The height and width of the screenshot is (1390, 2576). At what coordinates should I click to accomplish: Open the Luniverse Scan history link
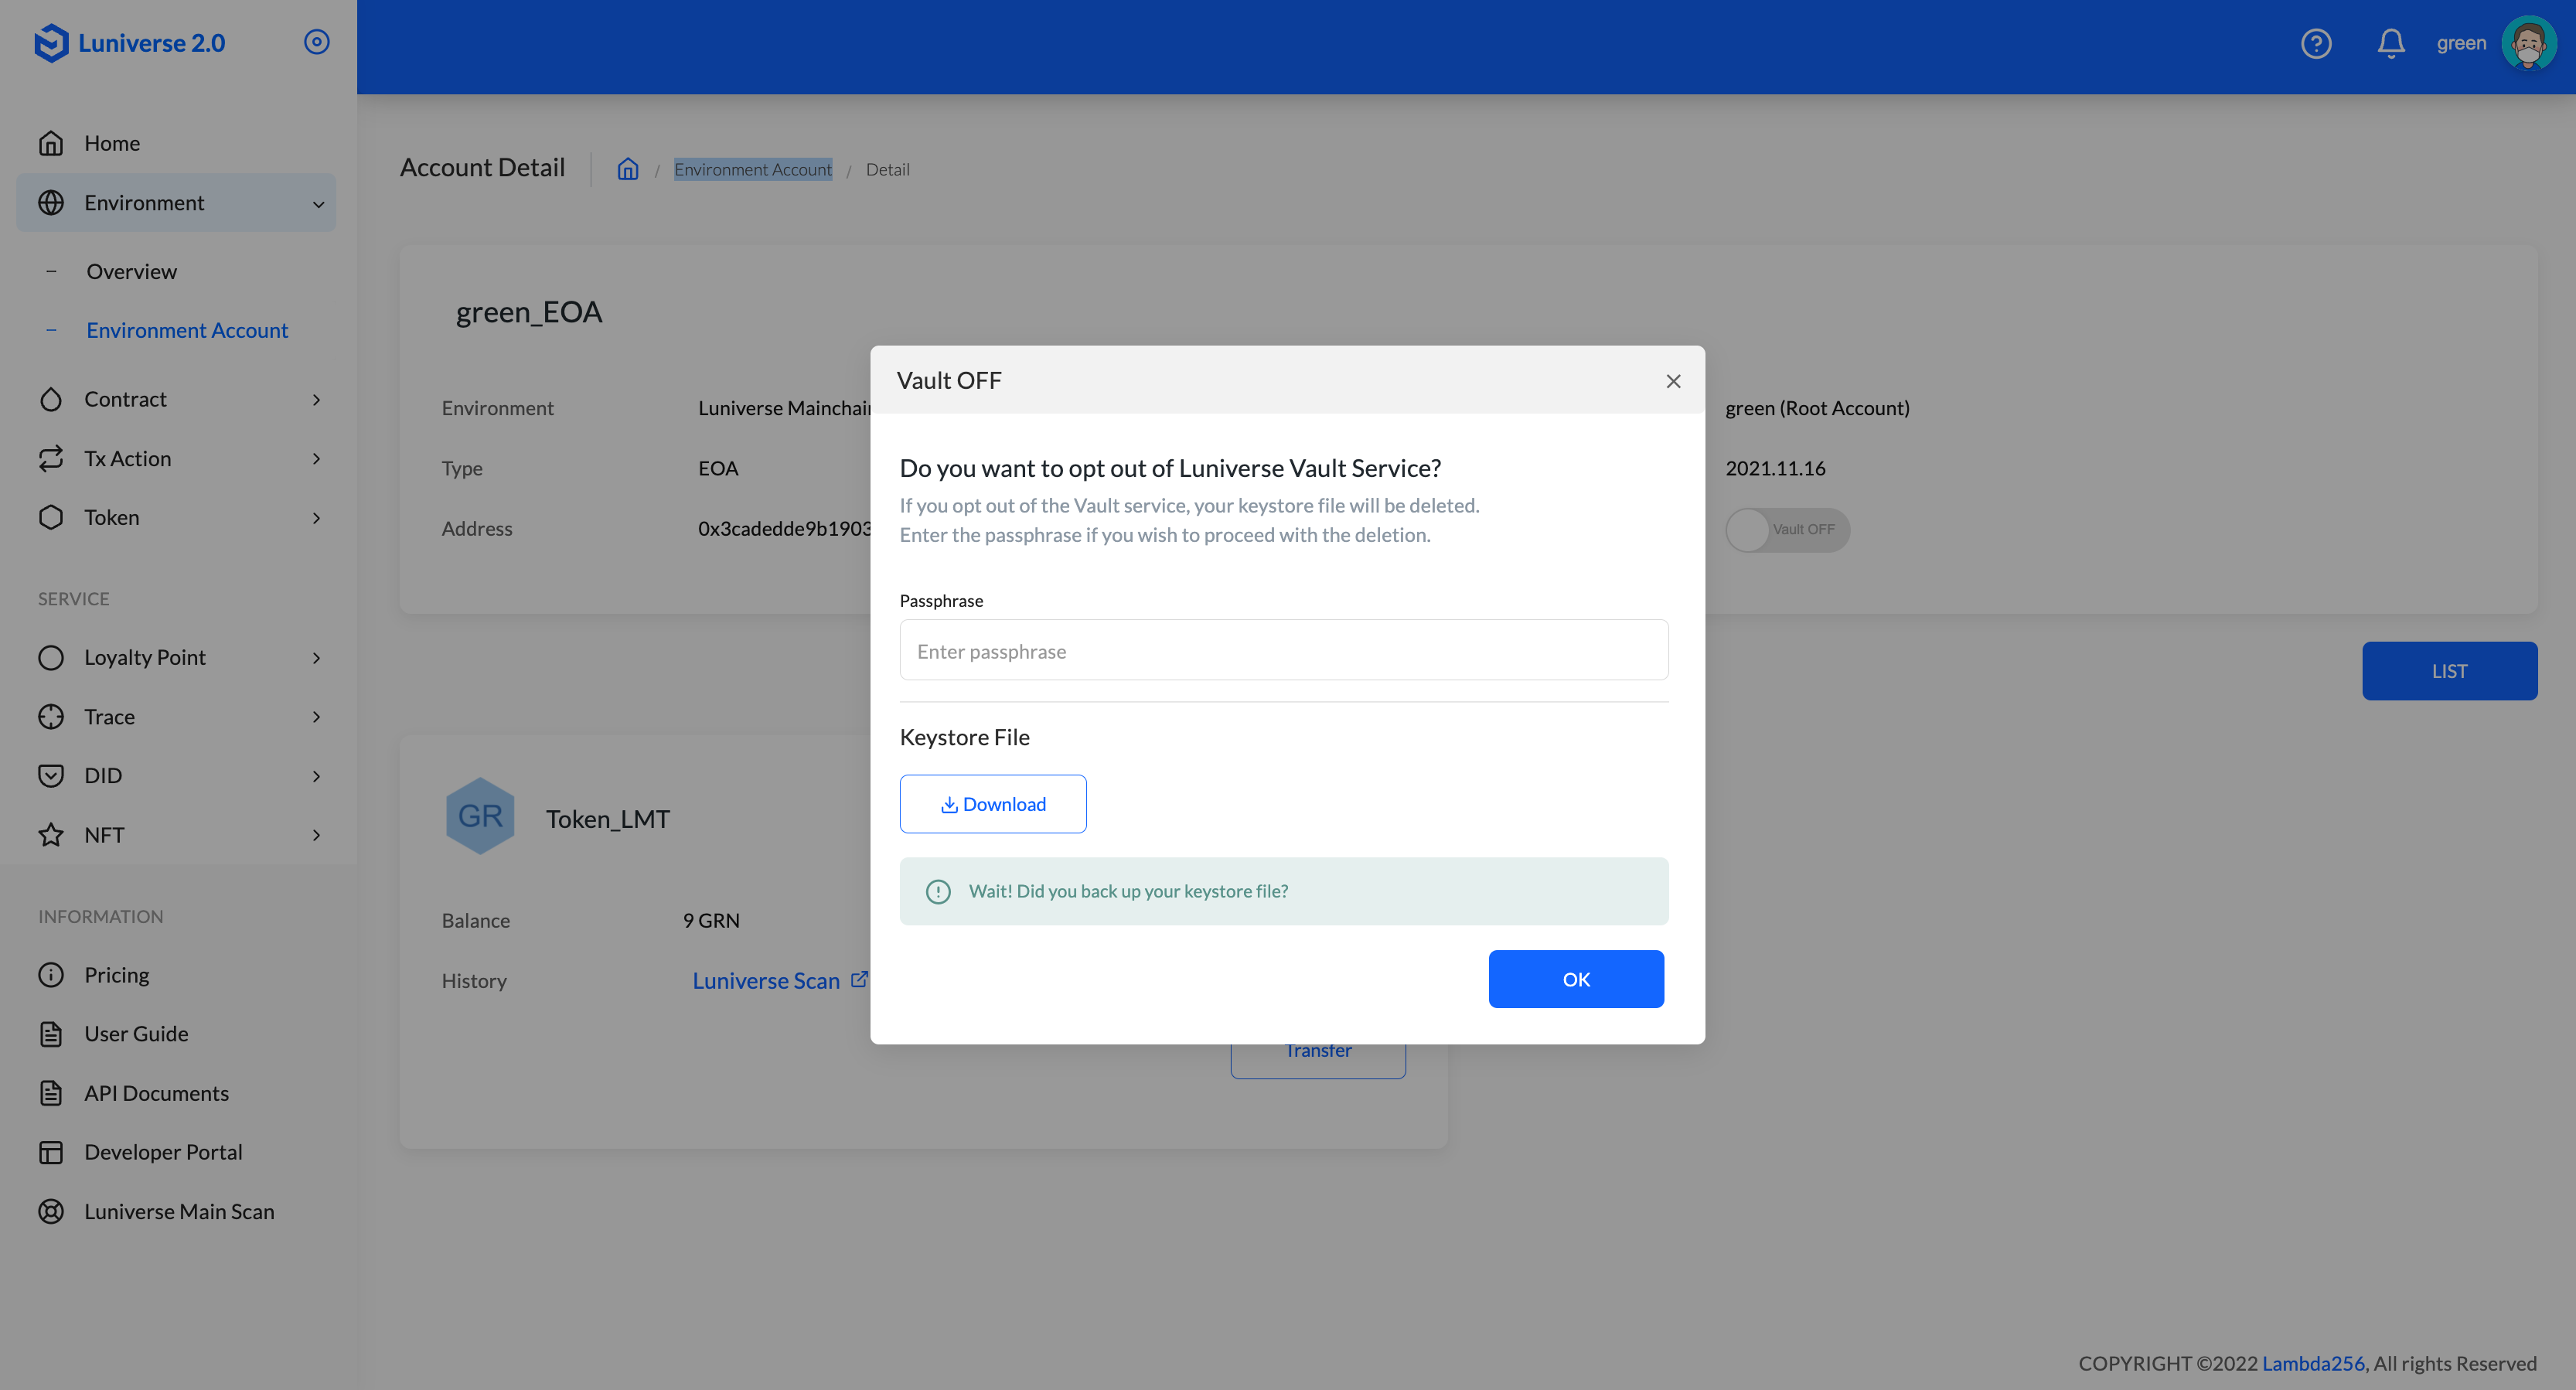click(x=766, y=980)
